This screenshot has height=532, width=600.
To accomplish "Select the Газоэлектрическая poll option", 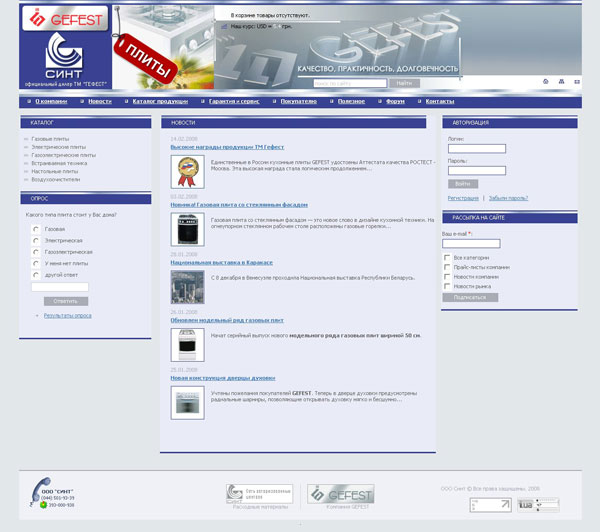I will tap(36, 252).
